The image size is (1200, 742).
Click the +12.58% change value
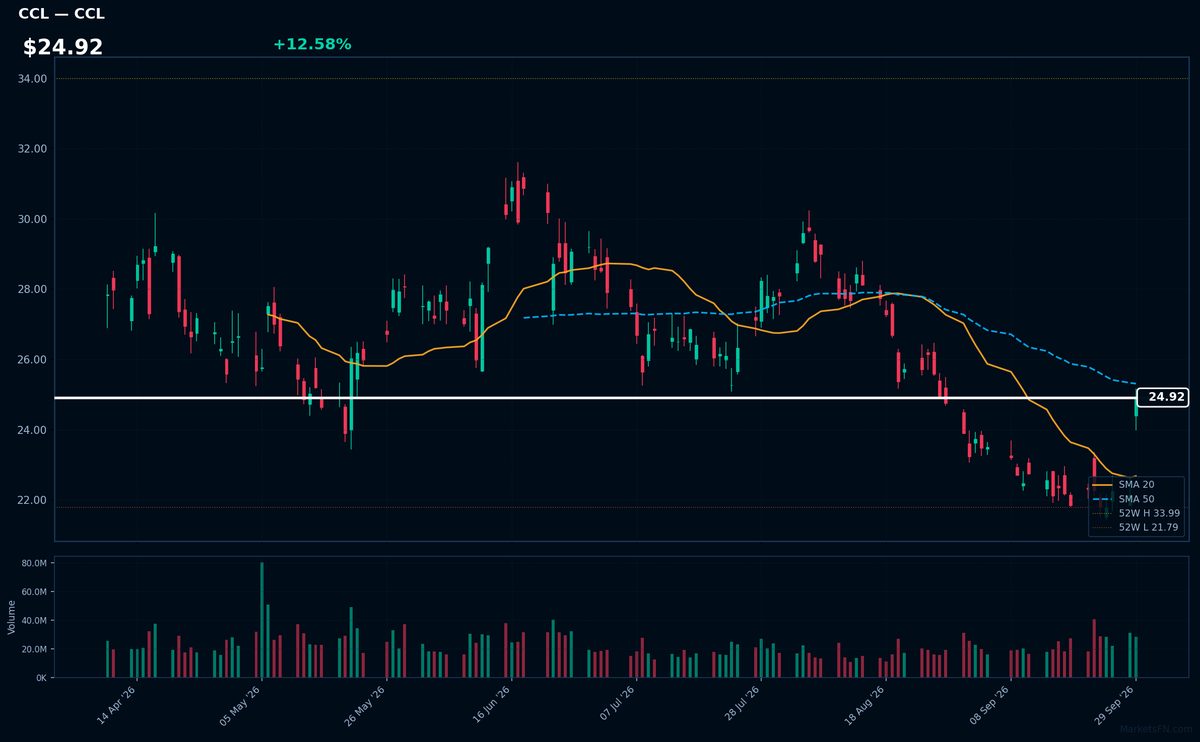(x=312, y=44)
